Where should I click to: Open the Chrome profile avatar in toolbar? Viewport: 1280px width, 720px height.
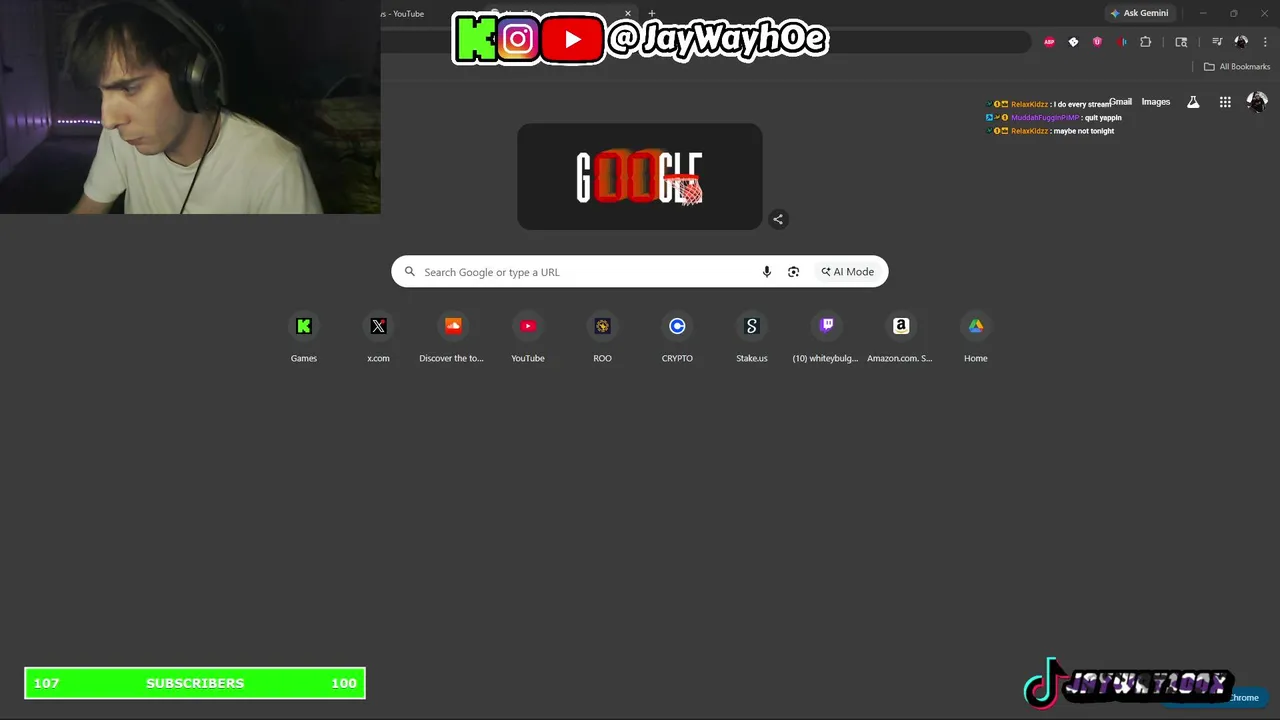pos(1241,42)
